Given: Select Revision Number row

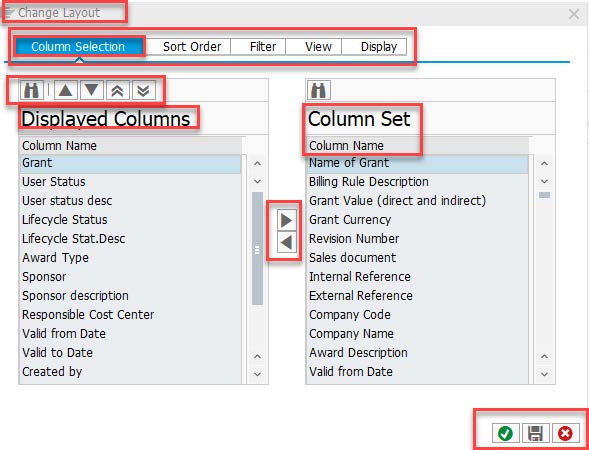Looking at the screenshot, I should coord(417,239).
